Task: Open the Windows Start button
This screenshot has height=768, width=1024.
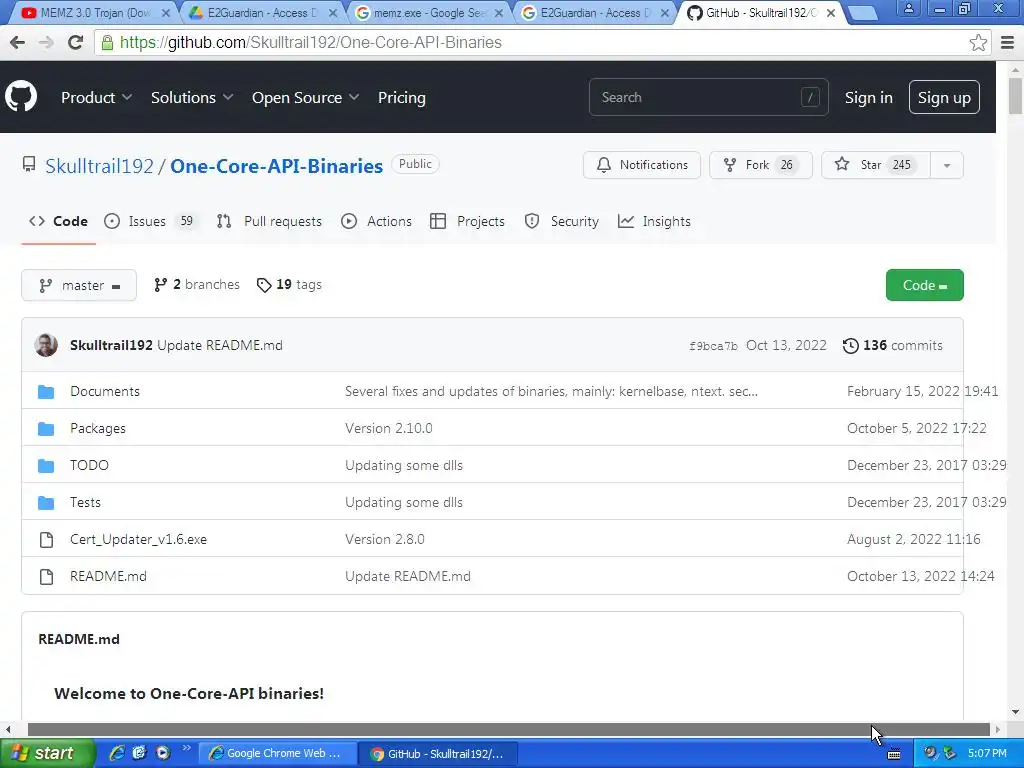Action: pyautogui.click(x=47, y=753)
